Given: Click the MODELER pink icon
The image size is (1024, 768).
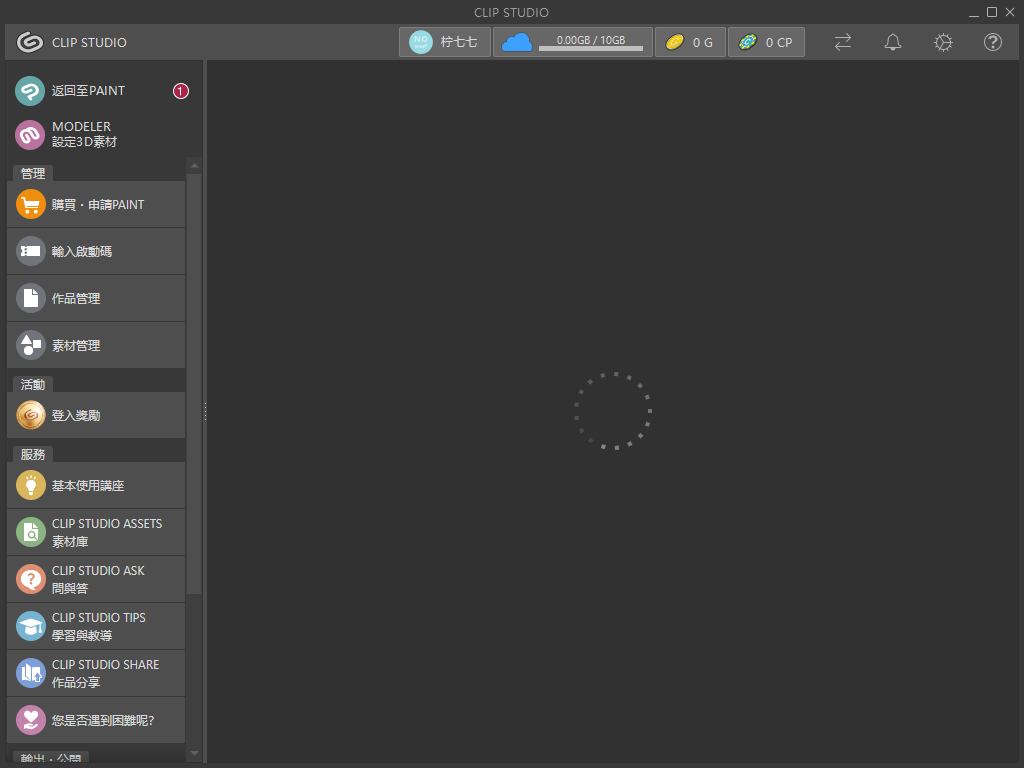Looking at the screenshot, I should [30, 135].
